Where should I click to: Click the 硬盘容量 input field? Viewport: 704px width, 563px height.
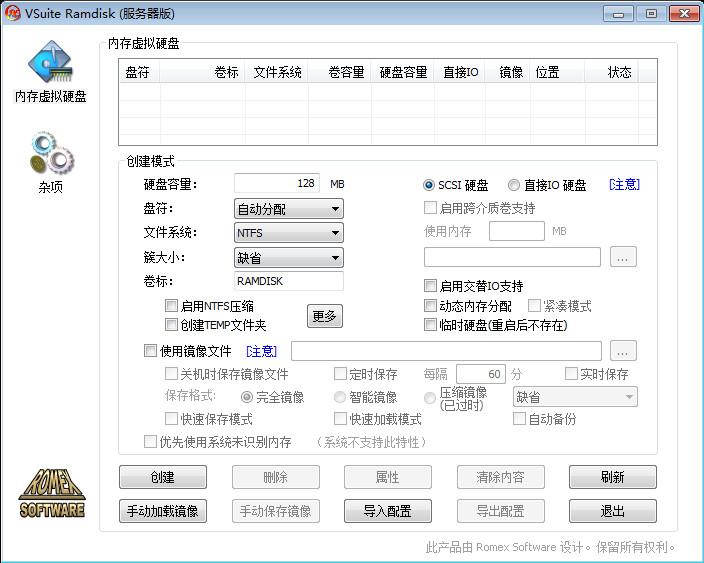[277, 184]
